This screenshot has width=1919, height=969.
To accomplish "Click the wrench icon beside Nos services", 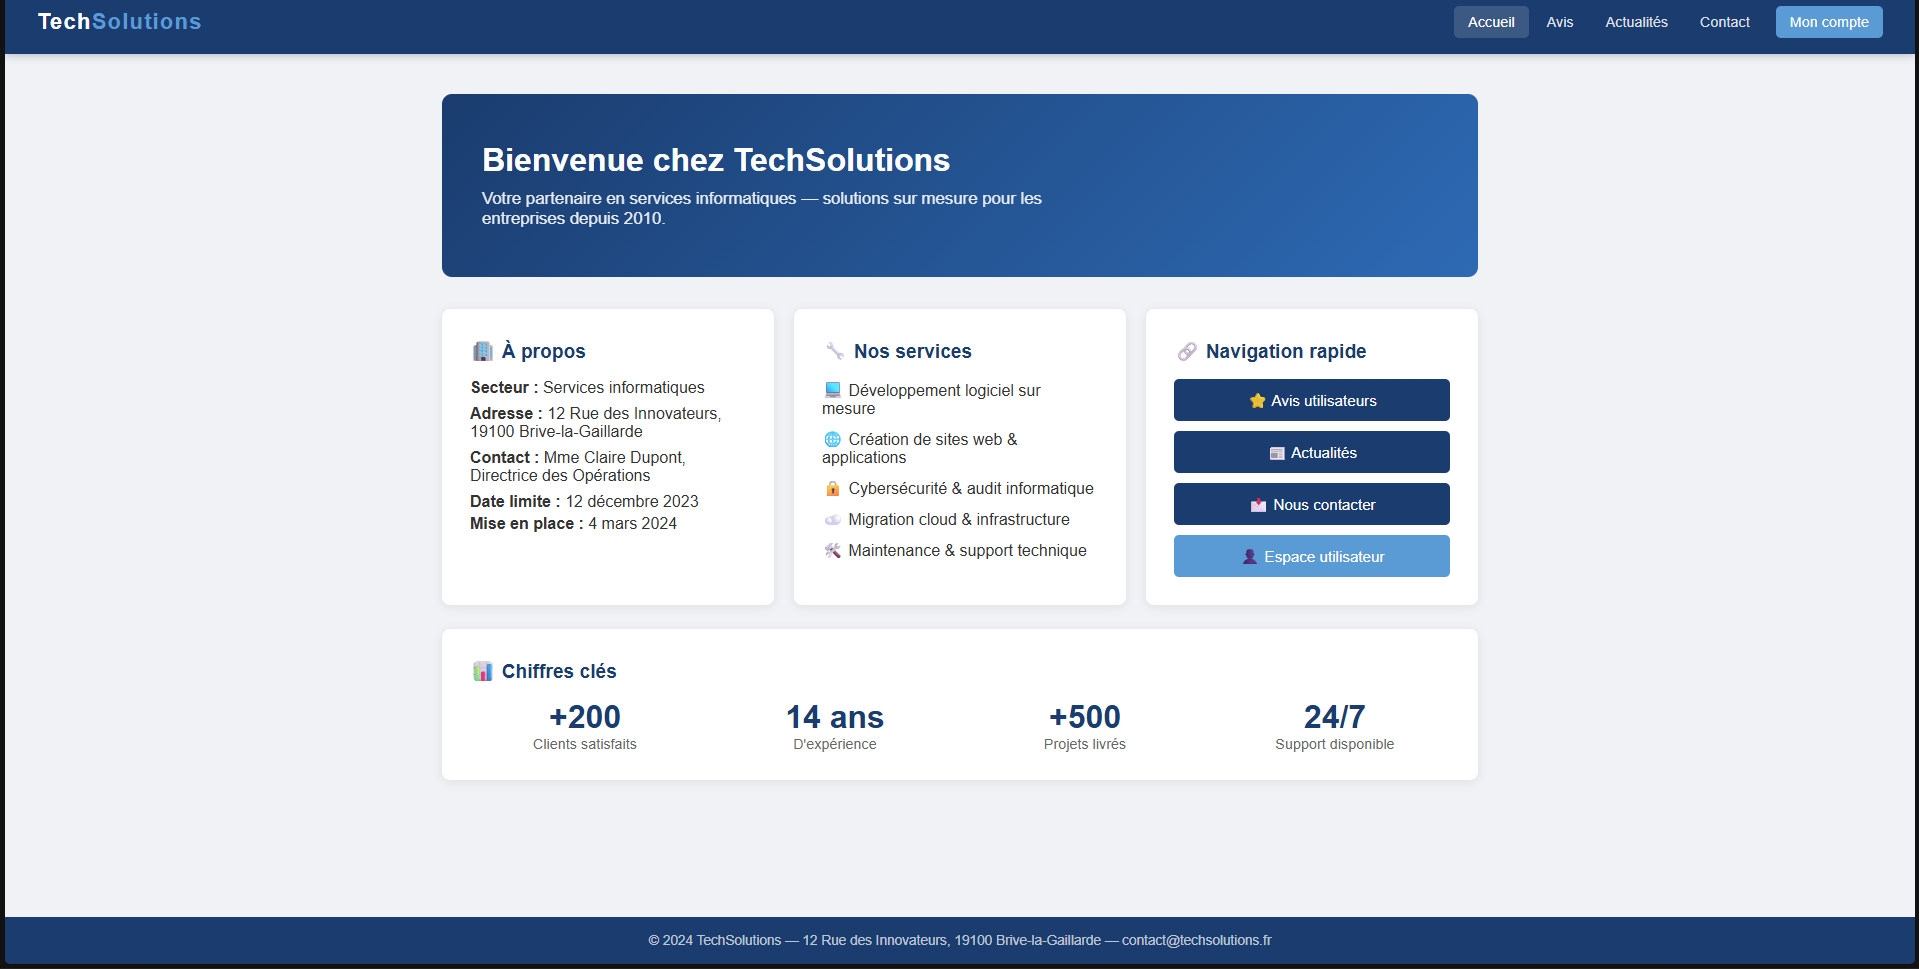I will [835, 351].
